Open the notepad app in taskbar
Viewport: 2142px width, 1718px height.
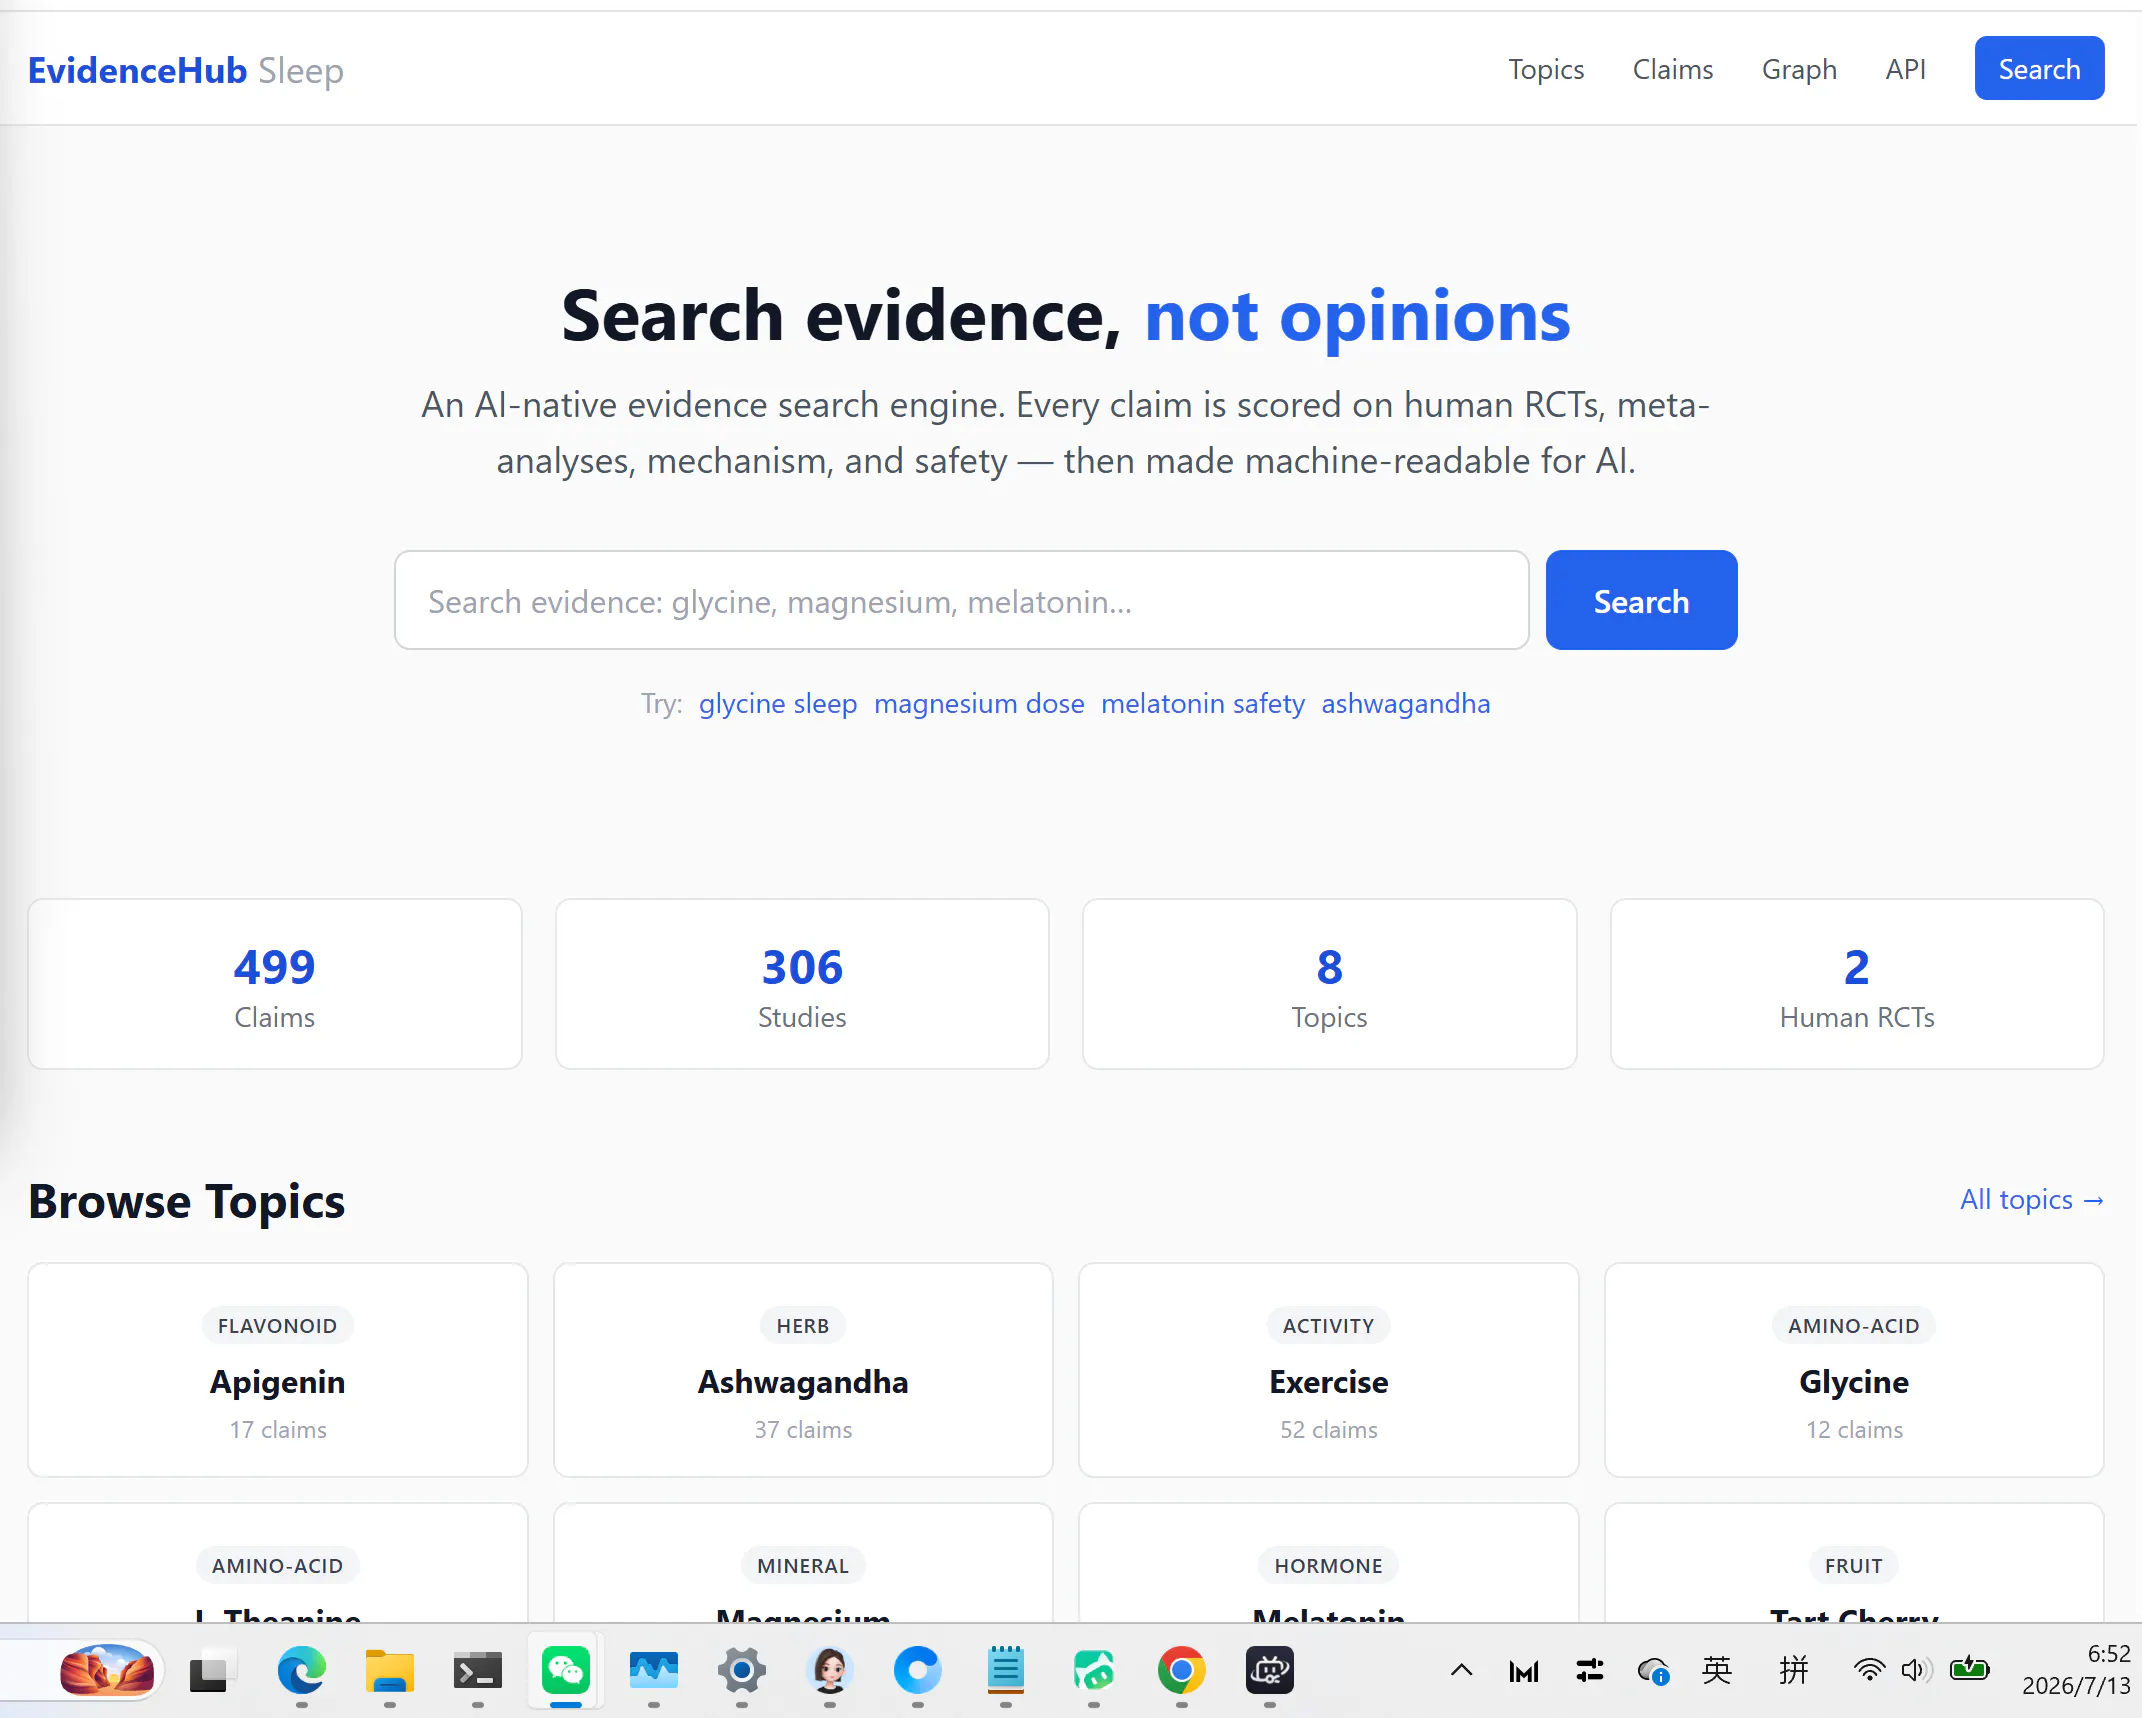pos(1005,1670)
